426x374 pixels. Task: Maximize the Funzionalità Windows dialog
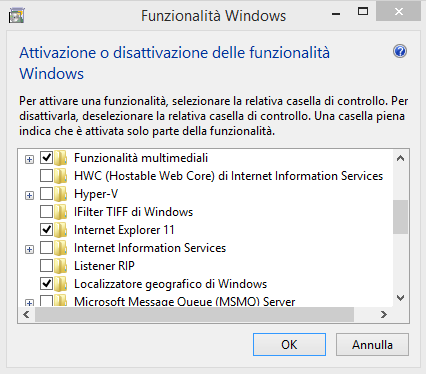[363, 12]
